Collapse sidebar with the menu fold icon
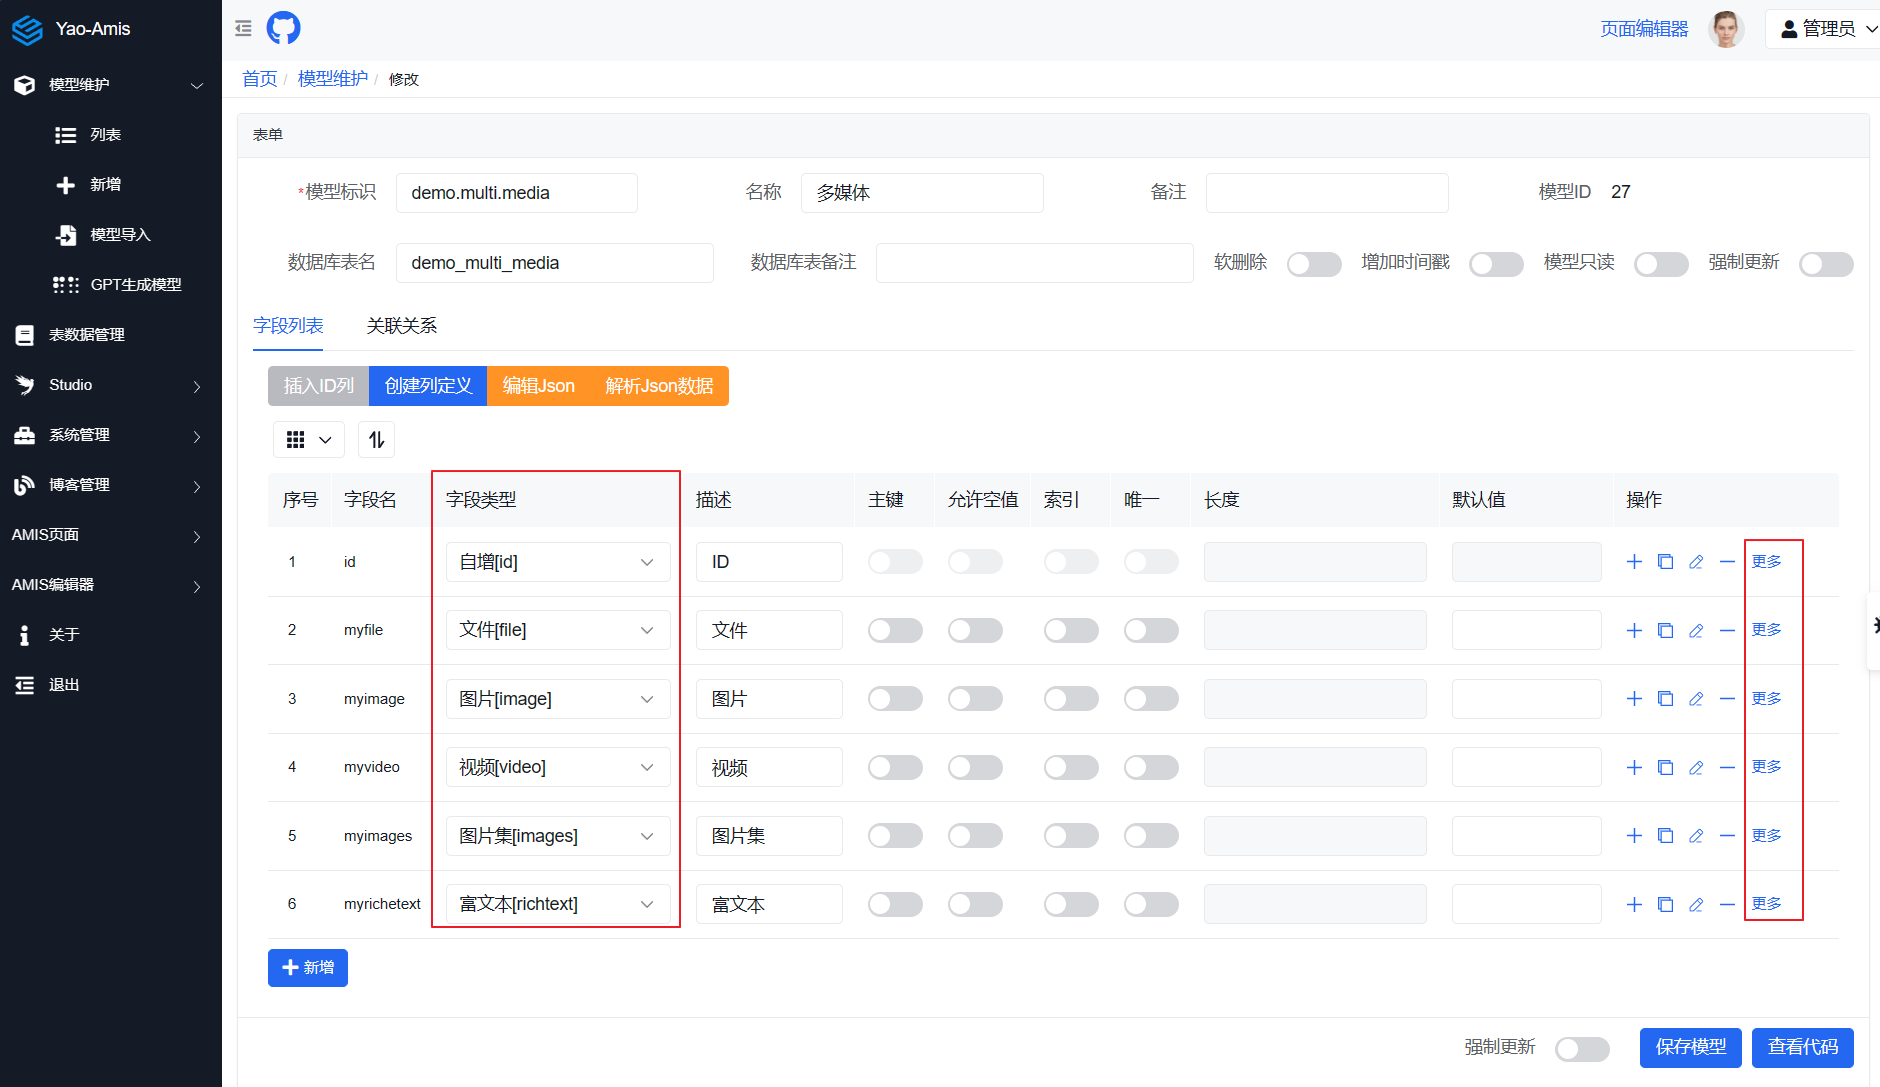 point(243,28)
